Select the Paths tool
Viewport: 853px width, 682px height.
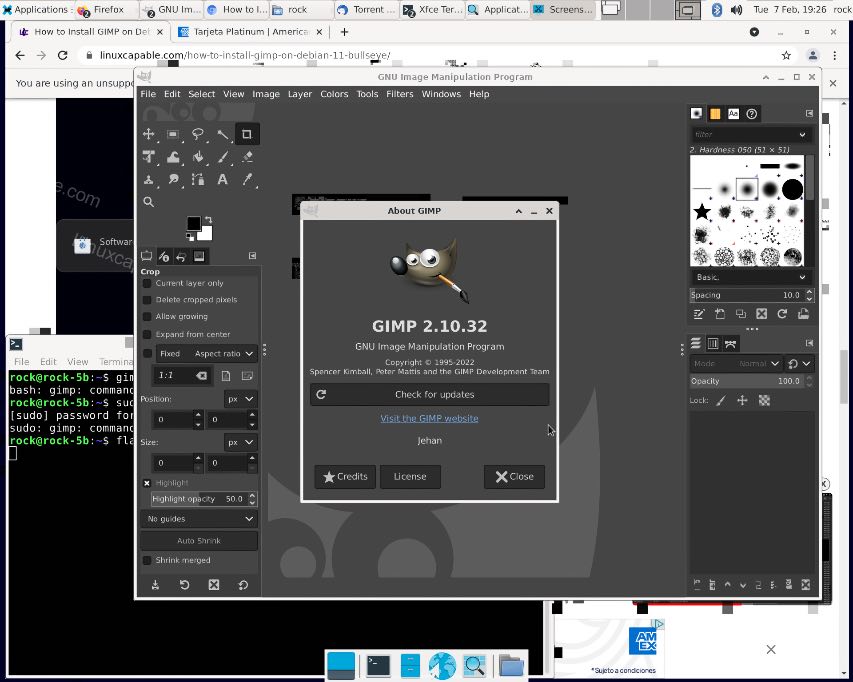(198, 179)
